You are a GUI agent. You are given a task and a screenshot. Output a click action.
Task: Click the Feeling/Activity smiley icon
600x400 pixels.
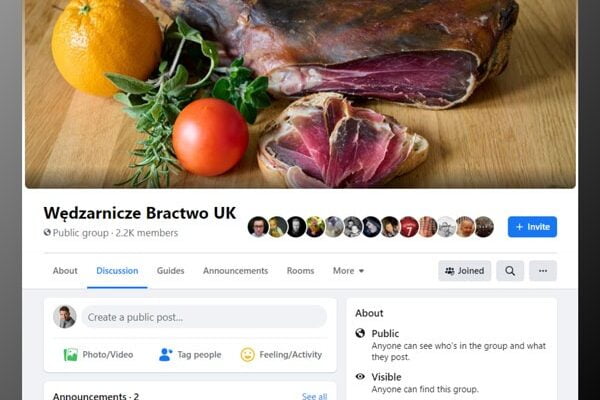point(247,354)
